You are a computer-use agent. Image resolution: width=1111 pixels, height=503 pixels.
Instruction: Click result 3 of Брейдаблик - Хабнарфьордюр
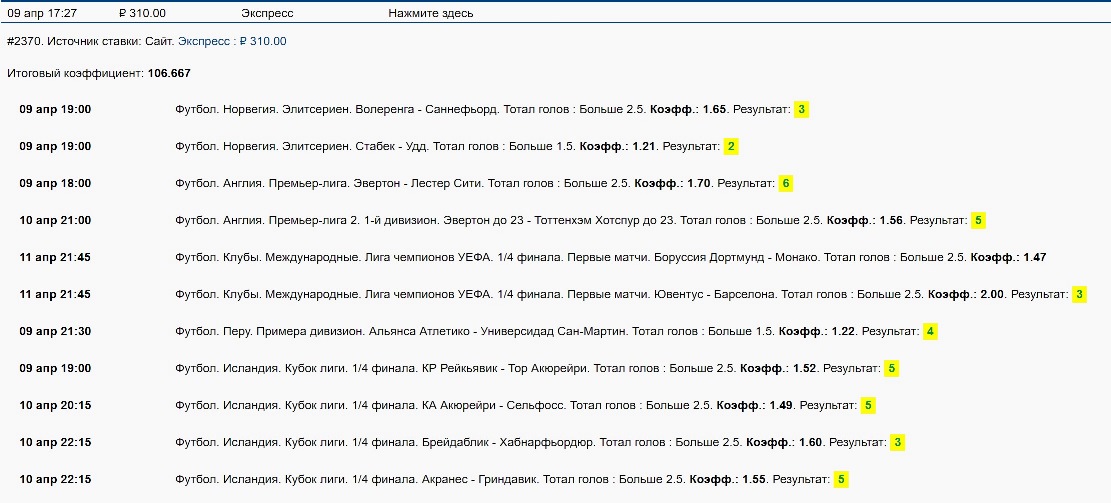point(898,442)
